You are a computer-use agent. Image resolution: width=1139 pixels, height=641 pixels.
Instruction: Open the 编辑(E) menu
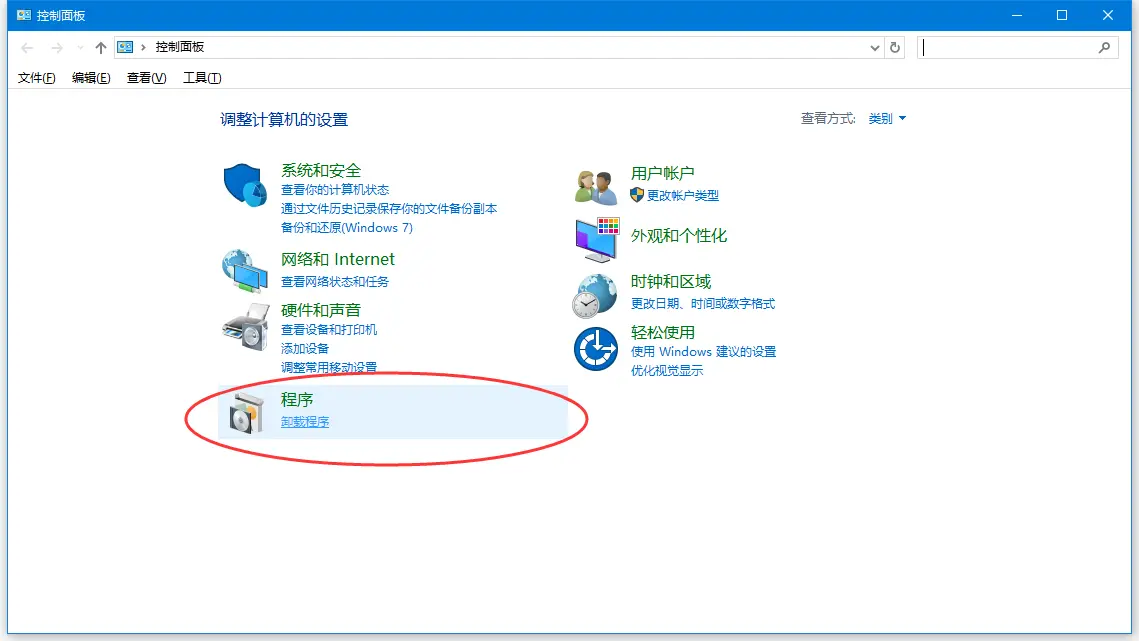tap(91, 78)
